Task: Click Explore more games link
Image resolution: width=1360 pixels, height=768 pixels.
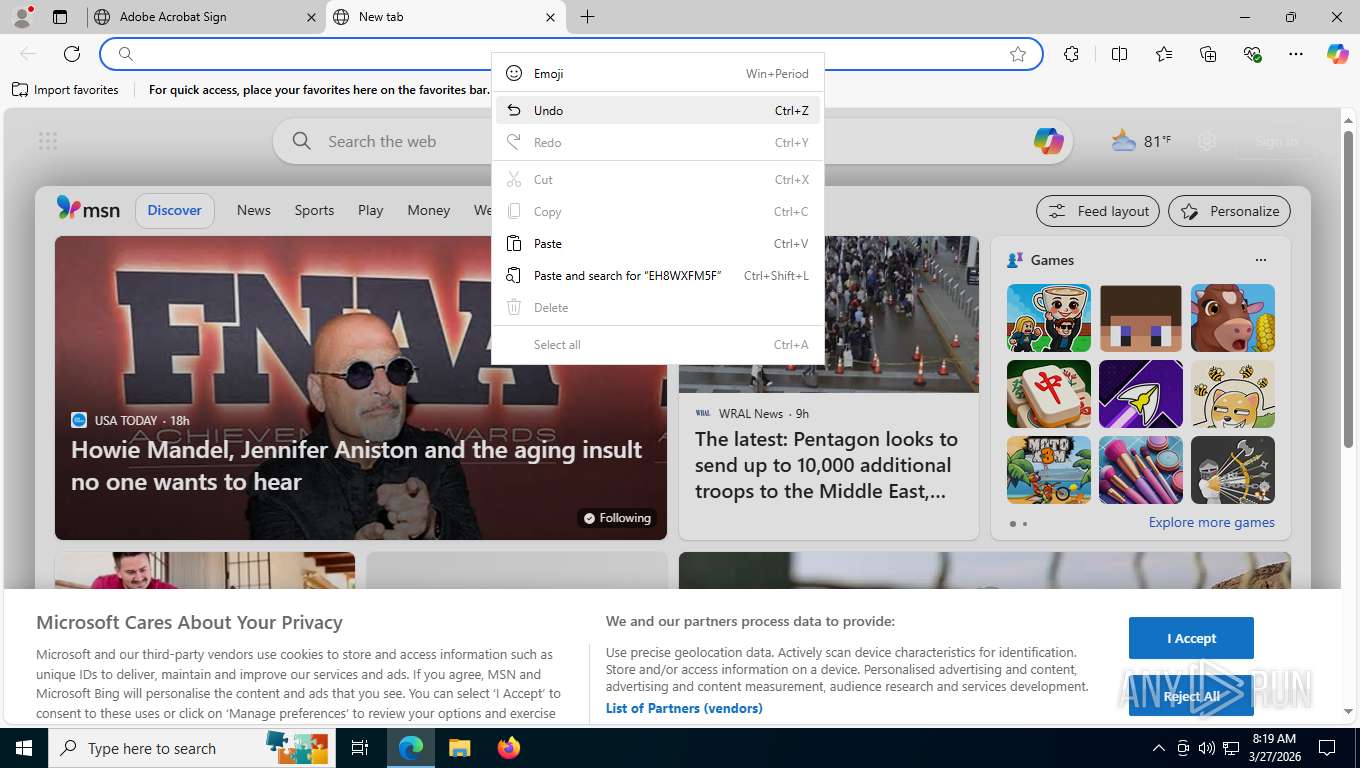Action: (1211, 522)
